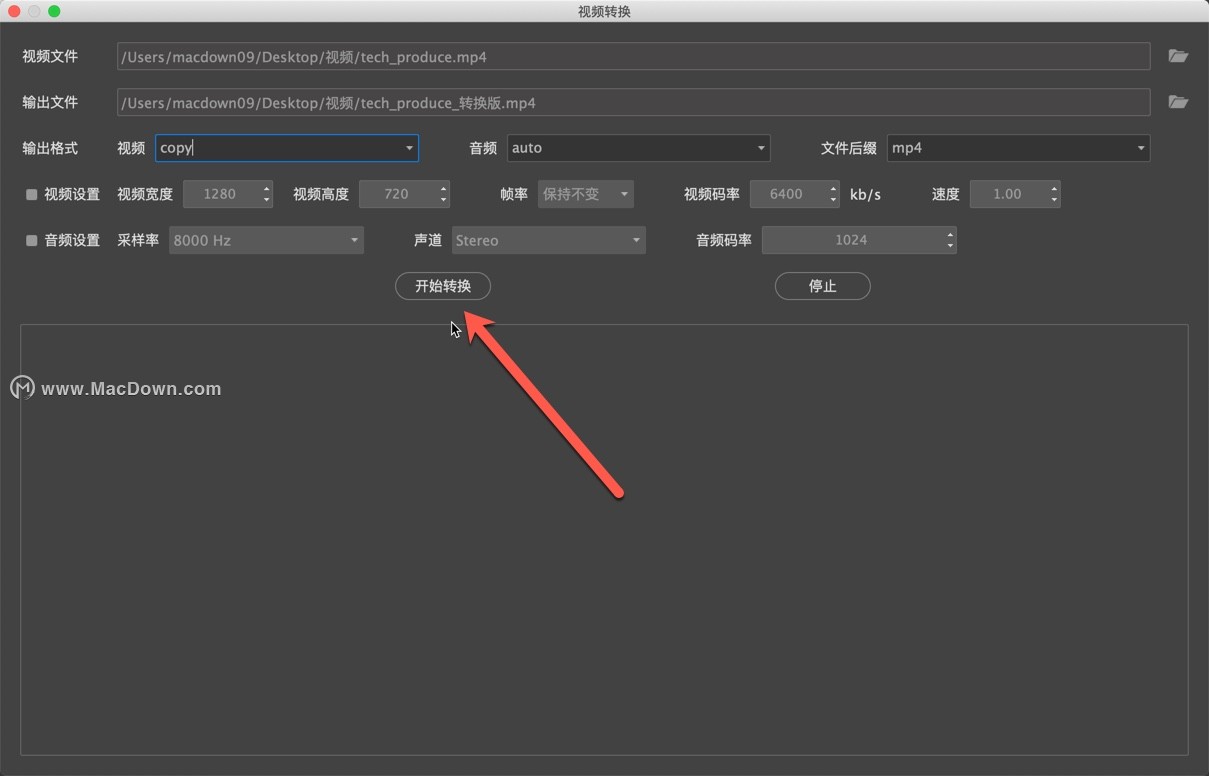The width and height of the screenshot is (1209, 776).
Task: Browse for the 视频文件 input file
Action: (1178, 56)
